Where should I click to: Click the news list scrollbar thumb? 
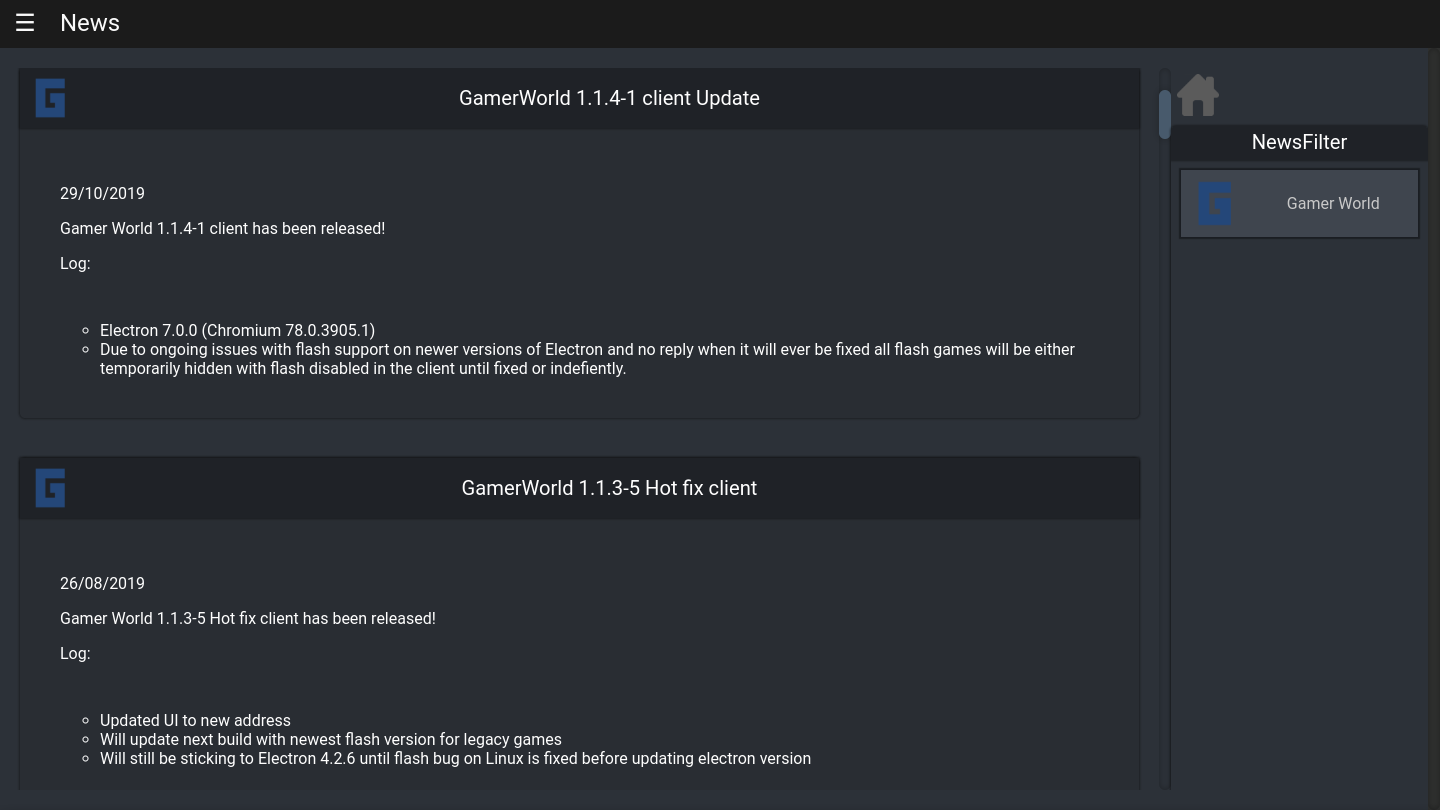1164,114
